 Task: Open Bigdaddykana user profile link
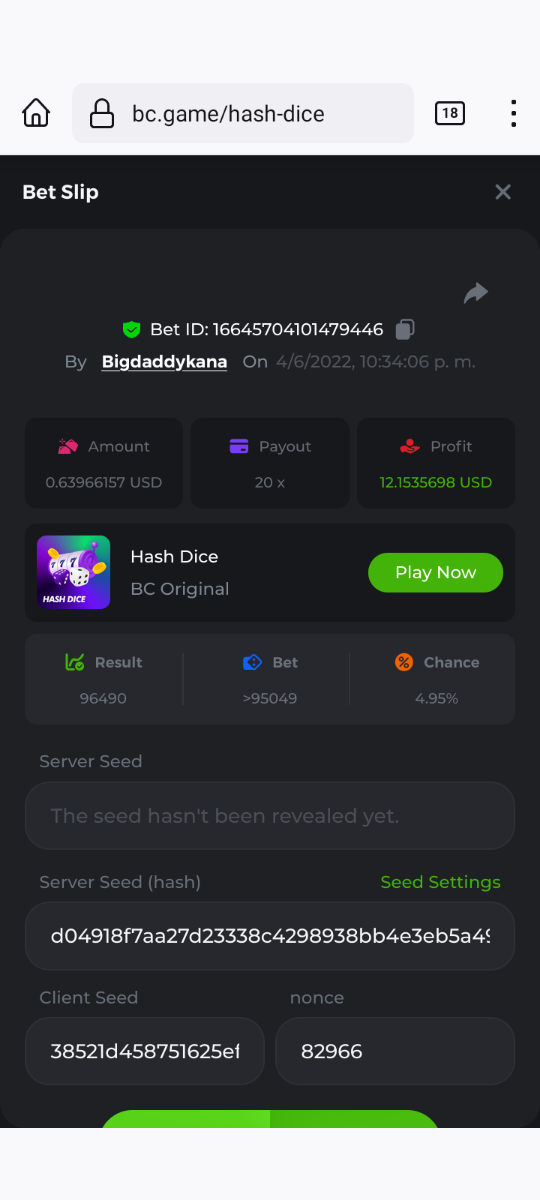(164, 362)
